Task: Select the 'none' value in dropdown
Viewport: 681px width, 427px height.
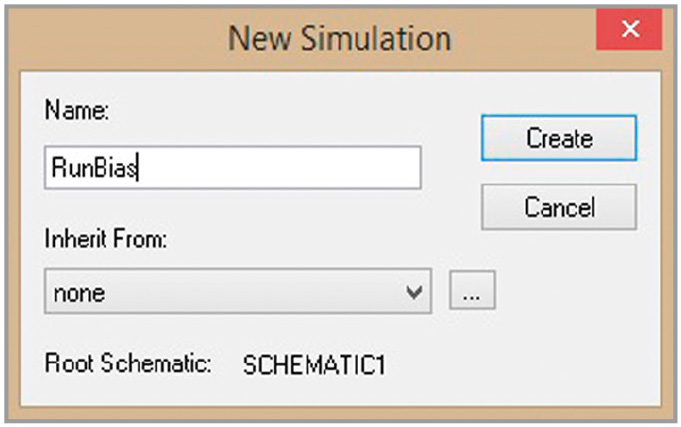Action: point(79,293)
